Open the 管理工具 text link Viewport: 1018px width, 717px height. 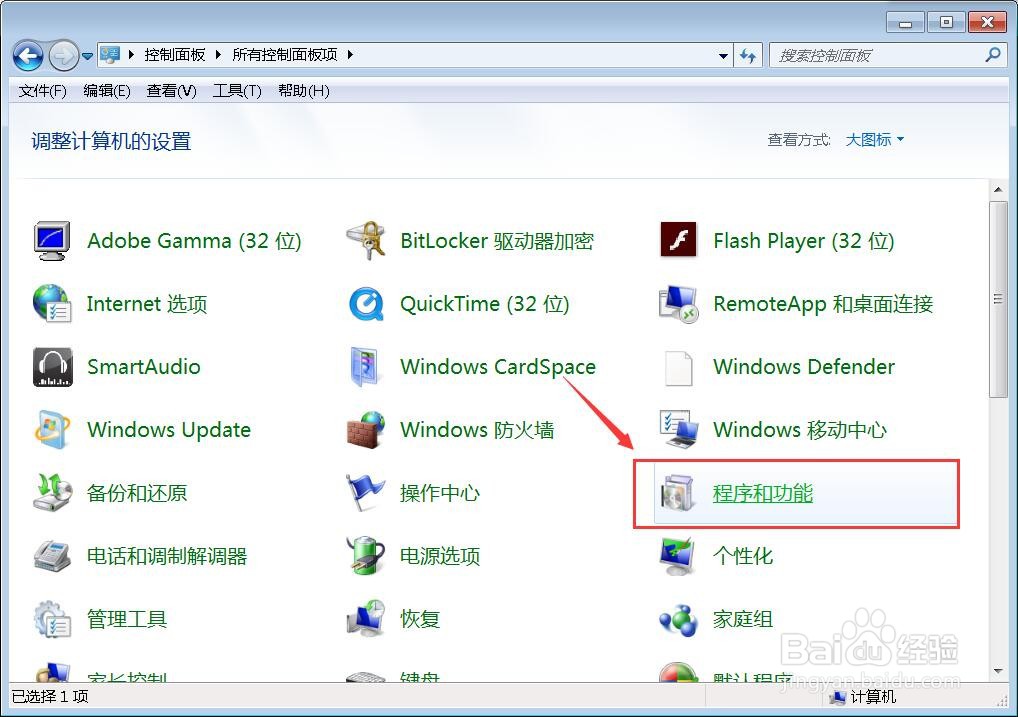coord(127,619)
